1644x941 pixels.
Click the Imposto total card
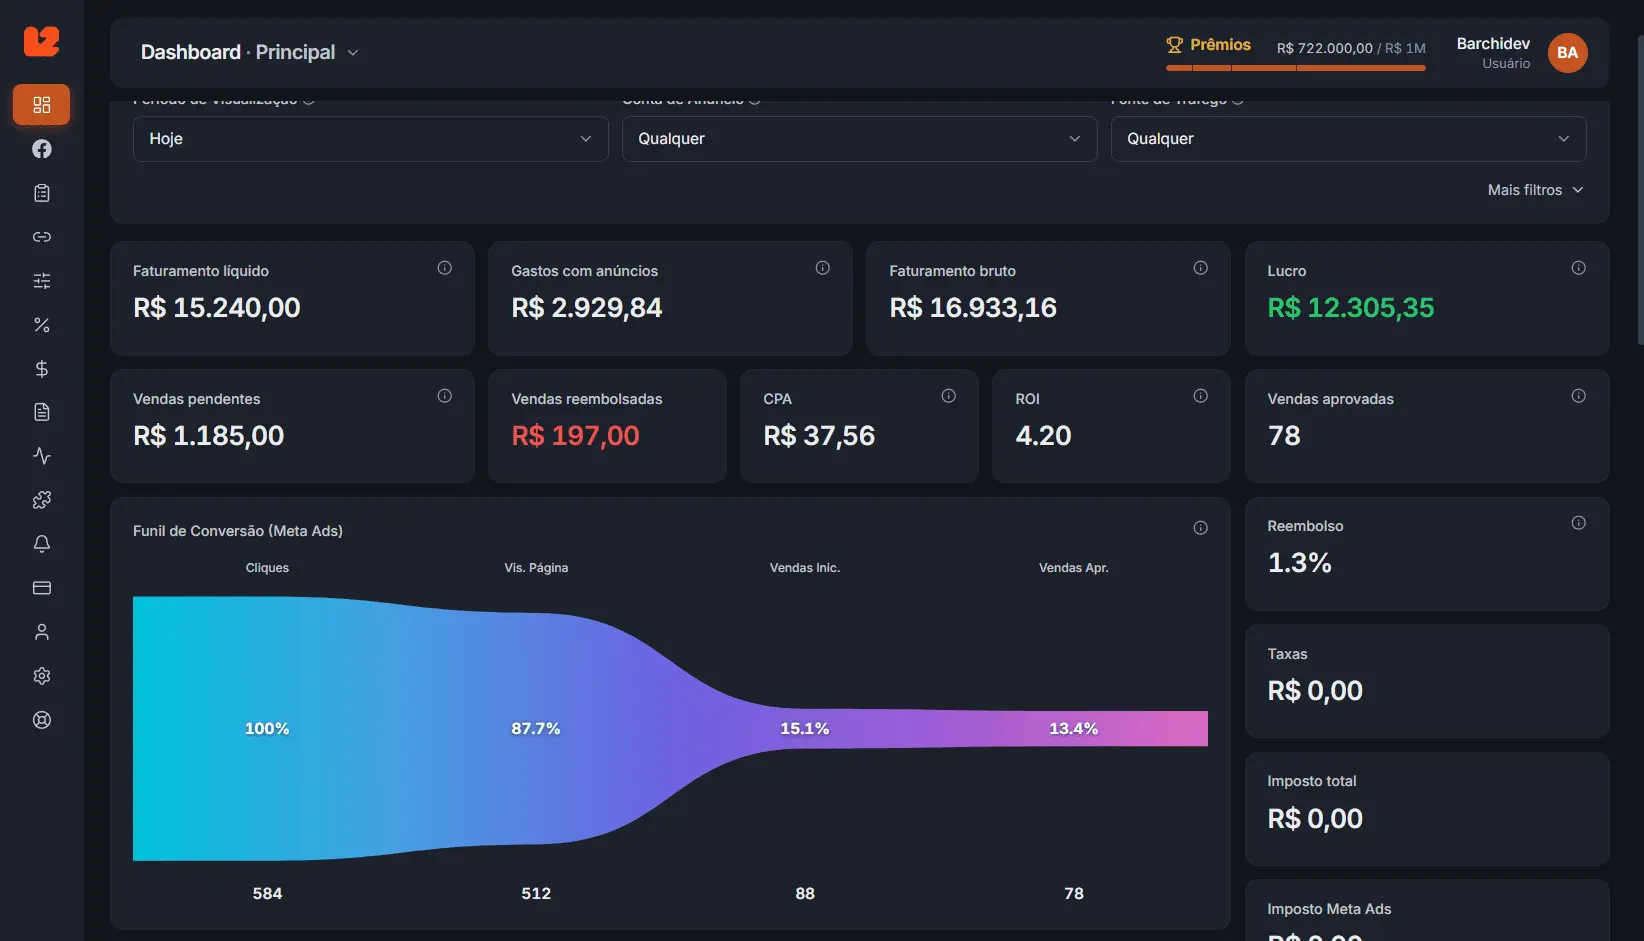(x=1427, y=809)
